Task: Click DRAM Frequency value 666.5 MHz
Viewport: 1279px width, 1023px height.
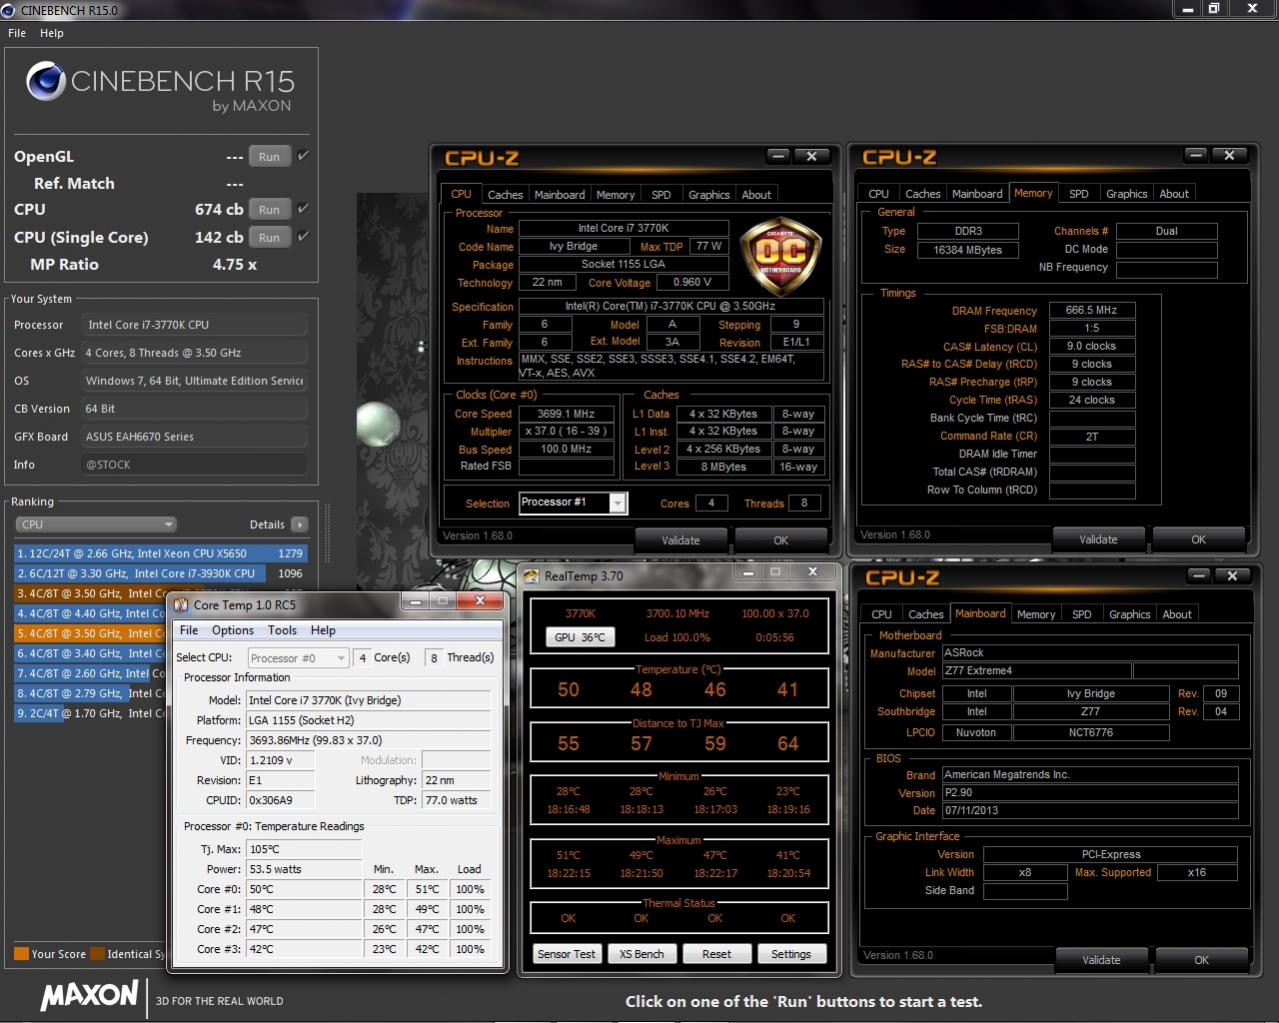Action: tap(1092, 310)
